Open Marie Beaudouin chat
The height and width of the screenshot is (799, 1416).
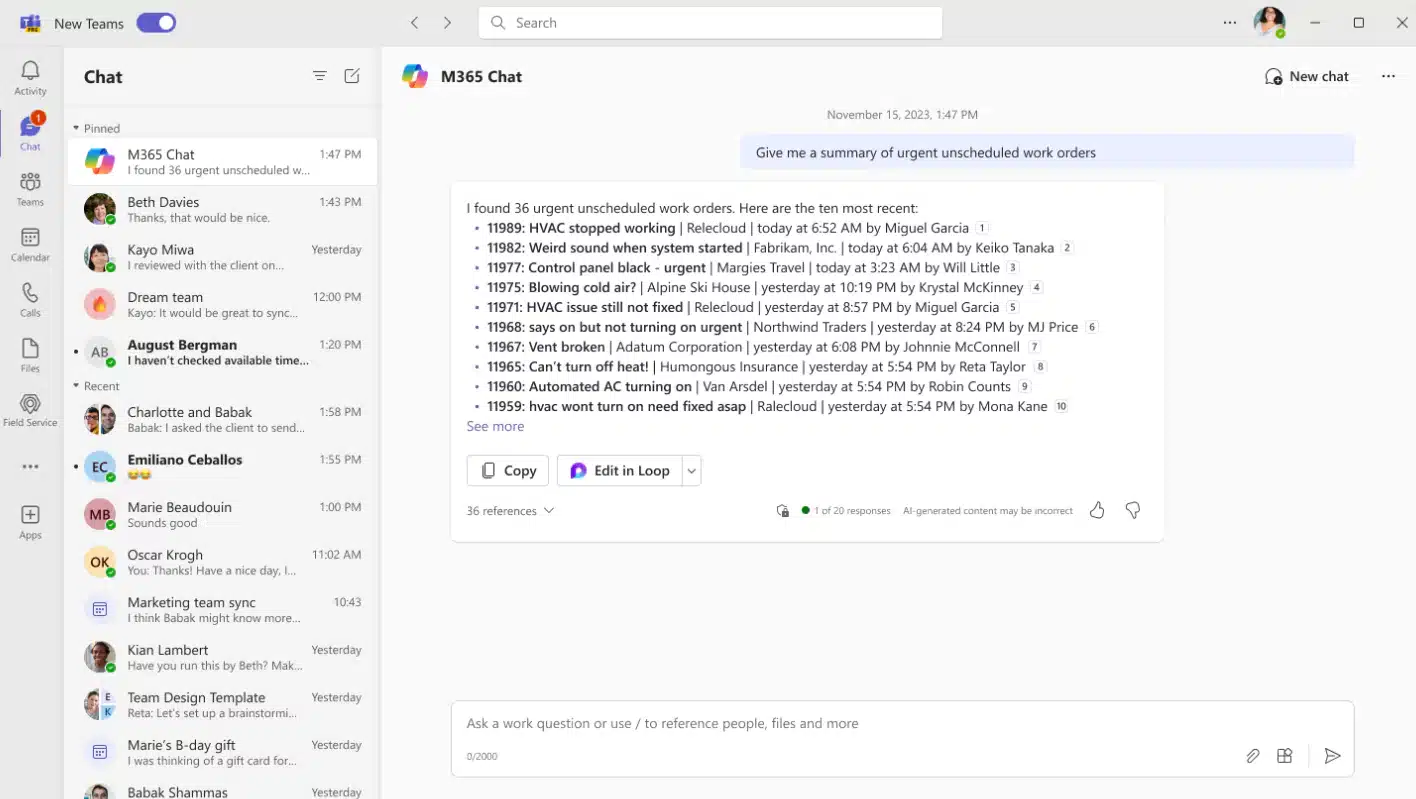[x=223, y=514]
